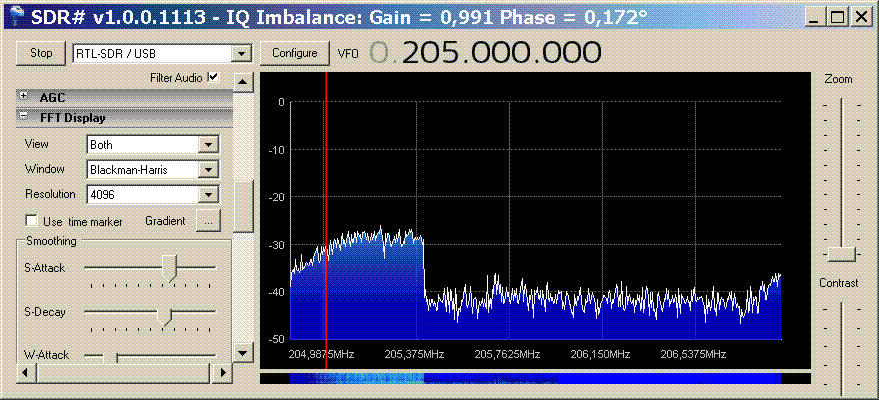Click the side panel scroll down arrow
879x400 pixels.
click(243, 352)
